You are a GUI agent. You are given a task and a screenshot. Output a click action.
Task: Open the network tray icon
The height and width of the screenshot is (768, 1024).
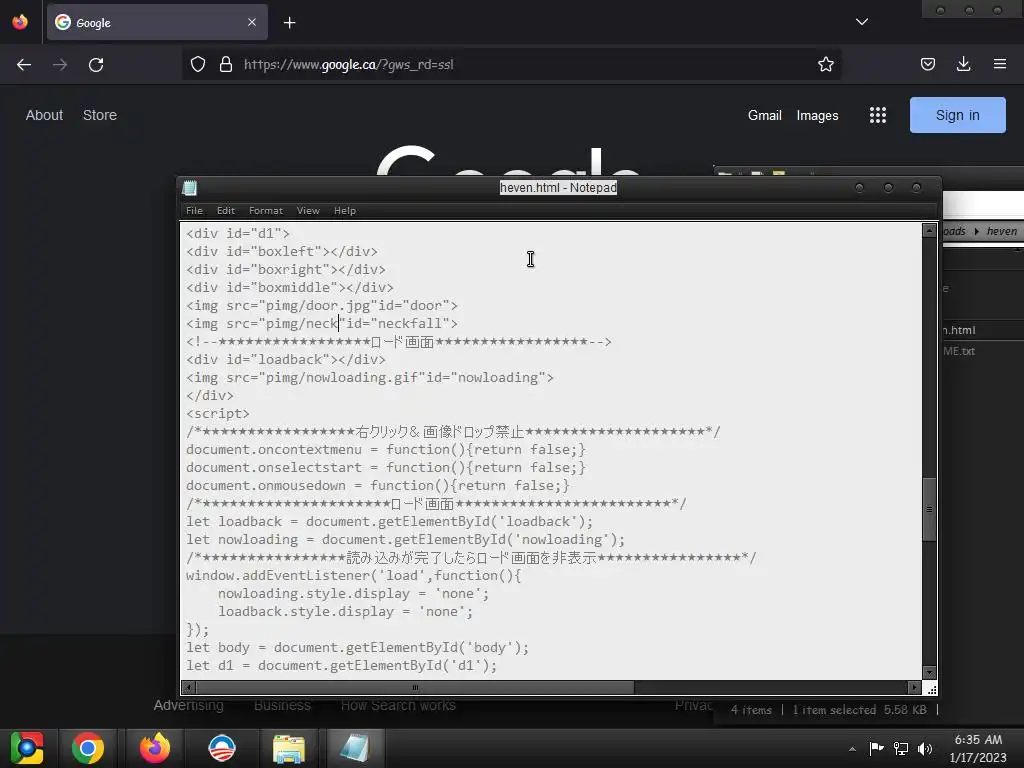[x=901, y=748]
